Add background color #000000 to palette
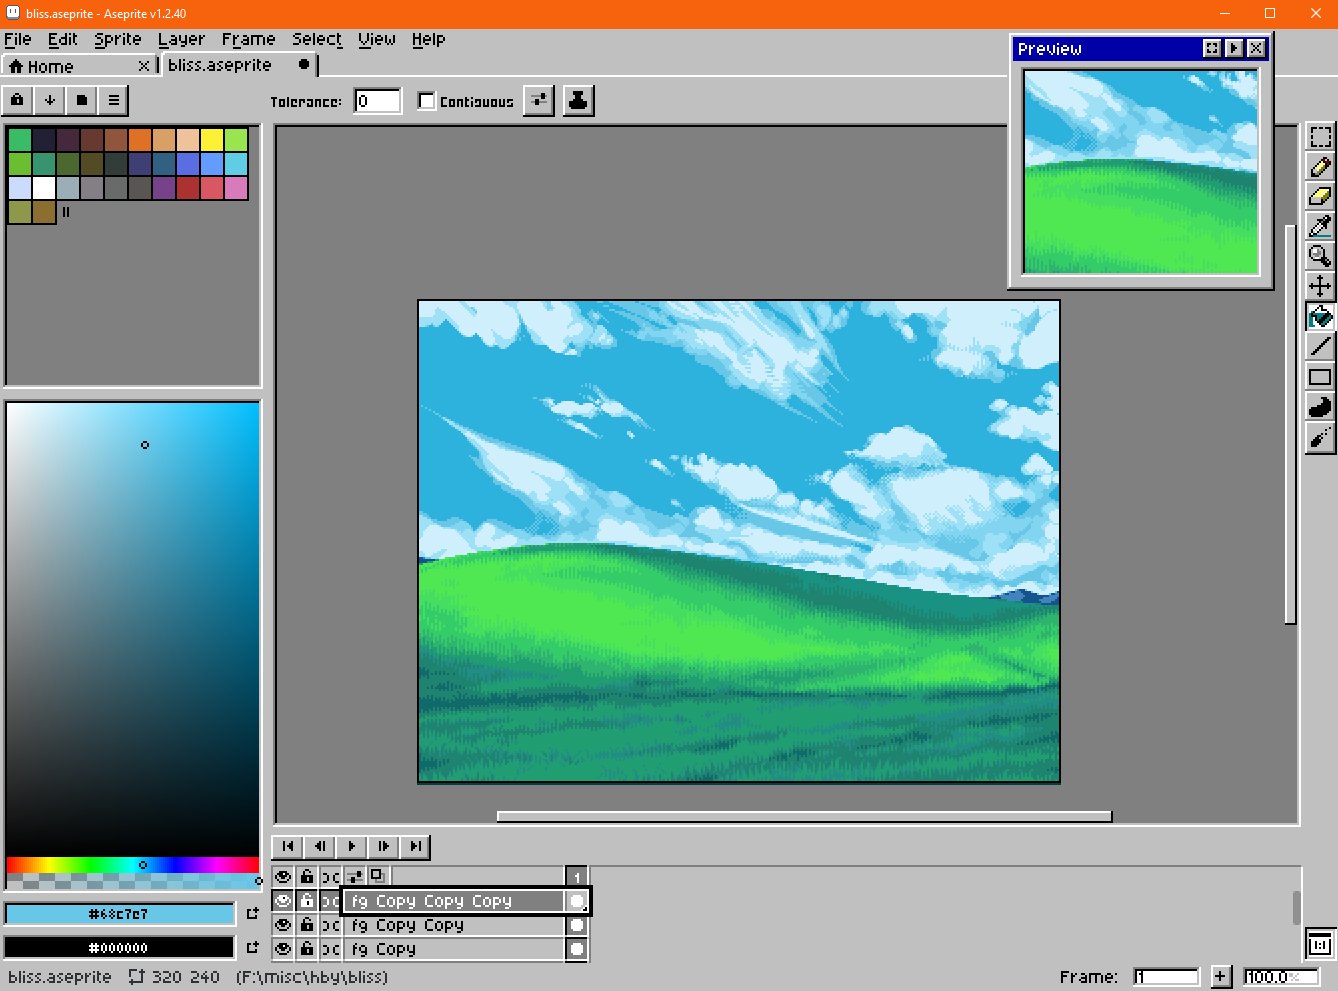 pos(252,947)
